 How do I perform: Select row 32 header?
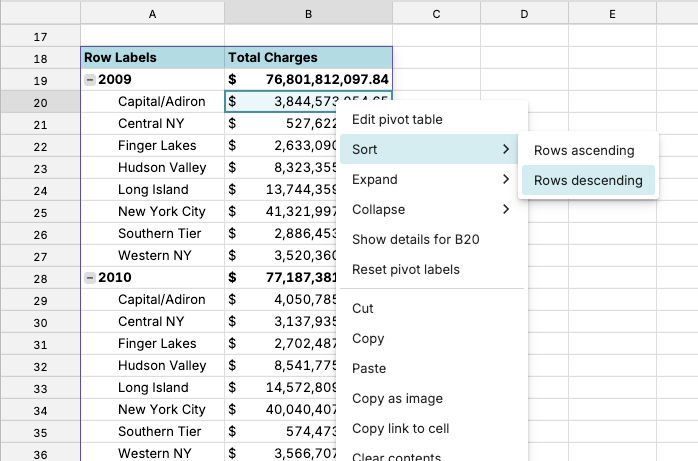41,367
